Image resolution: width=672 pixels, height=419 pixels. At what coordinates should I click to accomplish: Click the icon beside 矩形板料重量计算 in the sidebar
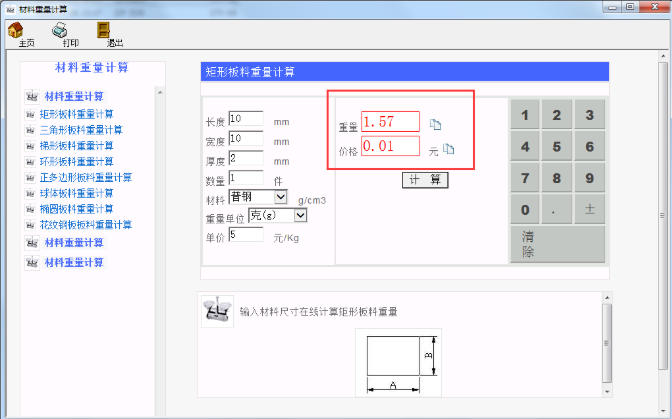(x=30, y=114)
